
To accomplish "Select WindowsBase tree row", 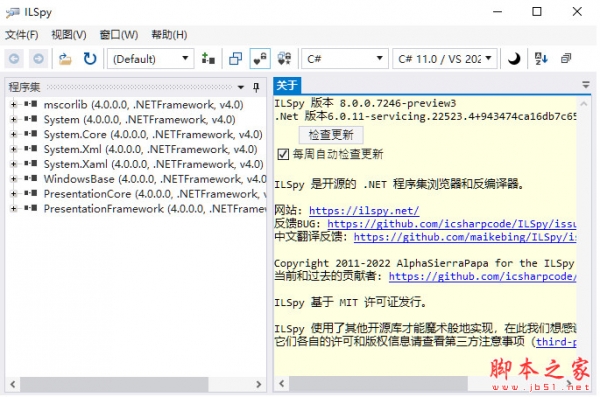I will (155, 179).
